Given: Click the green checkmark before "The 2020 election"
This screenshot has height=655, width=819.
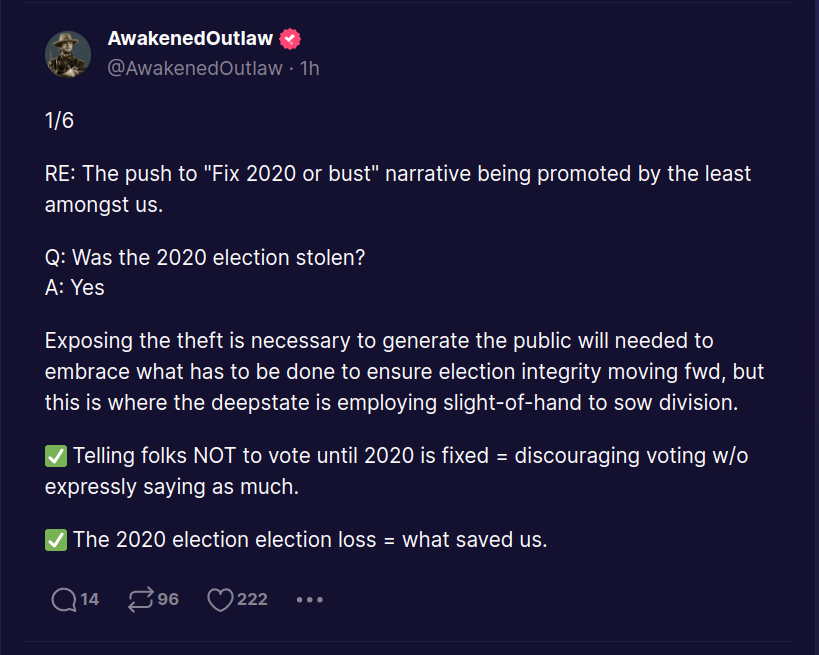Looking at the screenshot, I should [56, 540].
